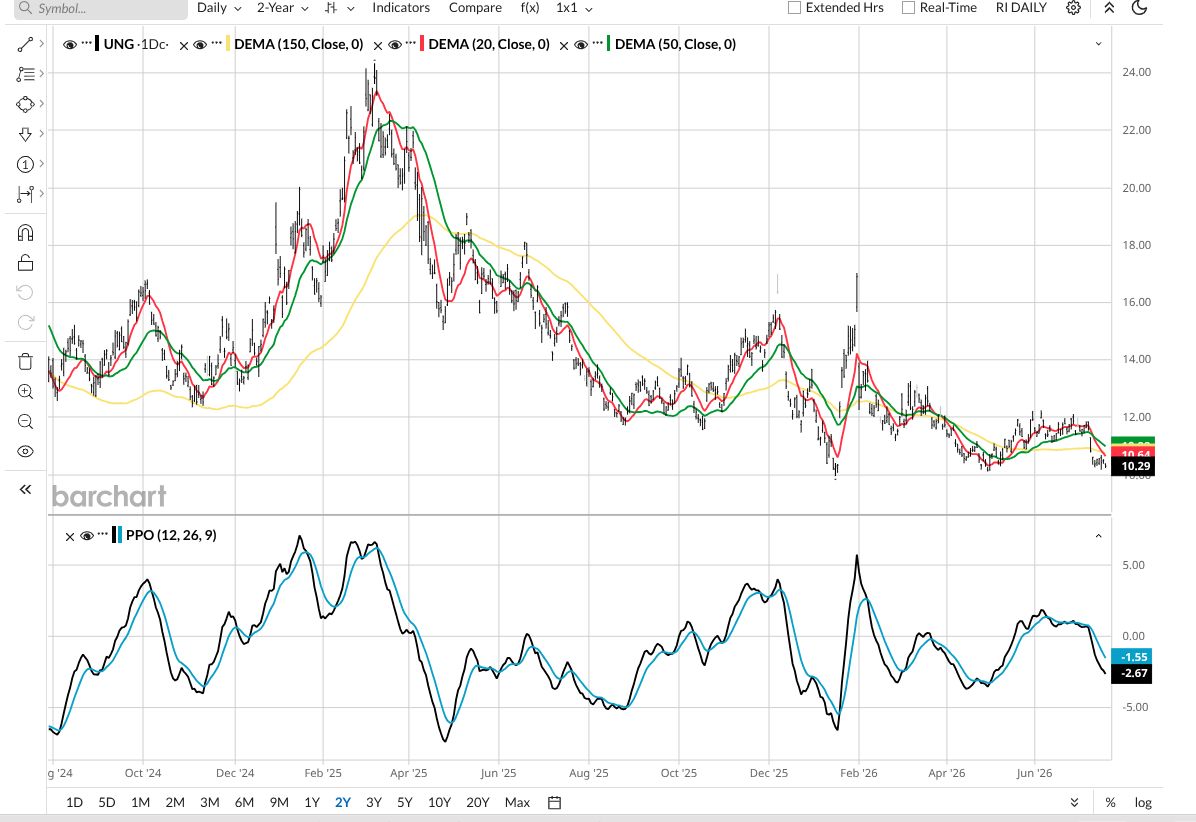The image size is (1196, 822).
Task: Click the double up-arrow collapse header icon
Action: [x=1109, y=8]
